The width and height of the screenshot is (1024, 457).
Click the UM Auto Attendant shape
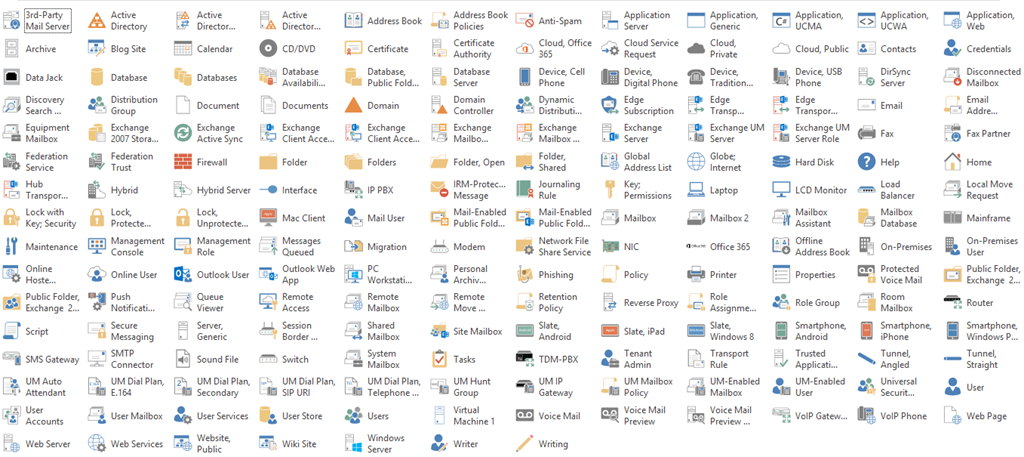coord(12,387)
